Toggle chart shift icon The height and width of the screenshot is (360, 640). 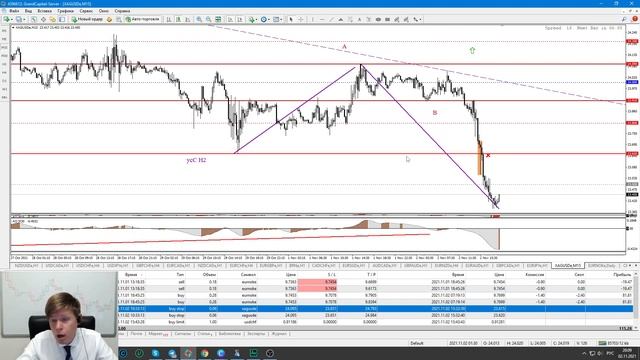pyautogui.click(x=240, y=19)
